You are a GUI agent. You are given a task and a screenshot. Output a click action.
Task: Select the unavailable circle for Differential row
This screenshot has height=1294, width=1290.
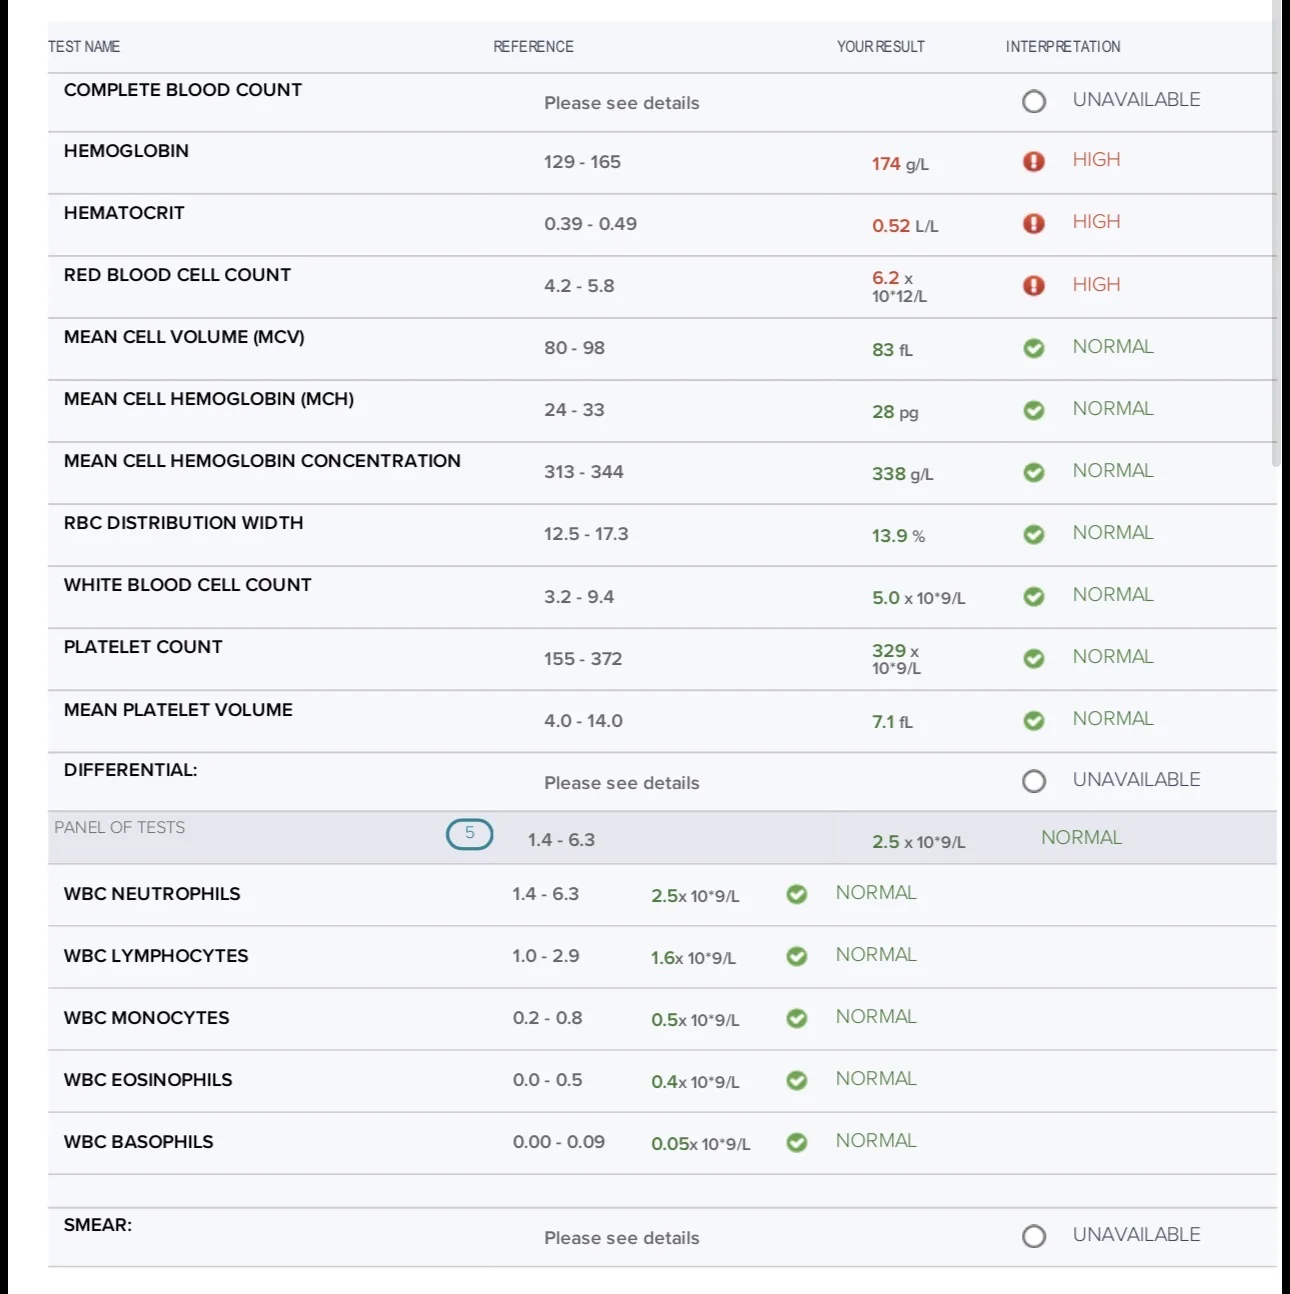tap(1034, 781)
